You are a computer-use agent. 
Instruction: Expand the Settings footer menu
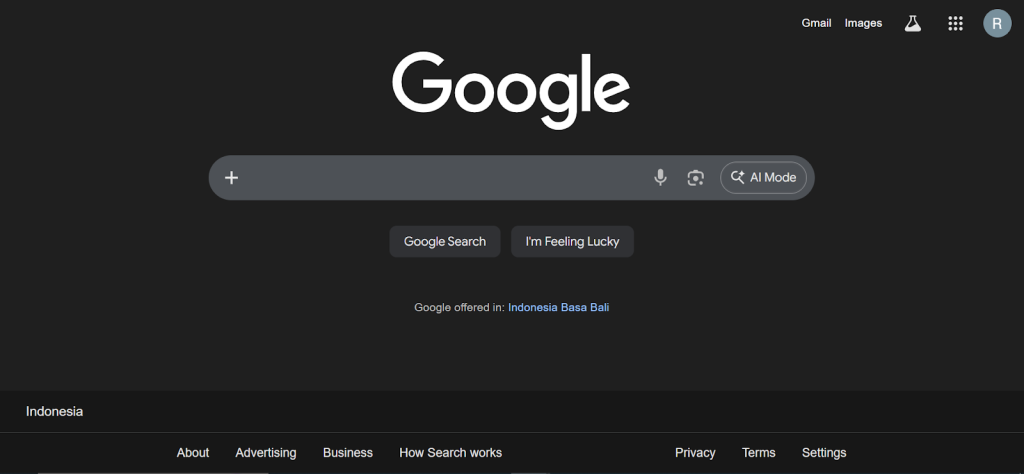tap(824, 453)
